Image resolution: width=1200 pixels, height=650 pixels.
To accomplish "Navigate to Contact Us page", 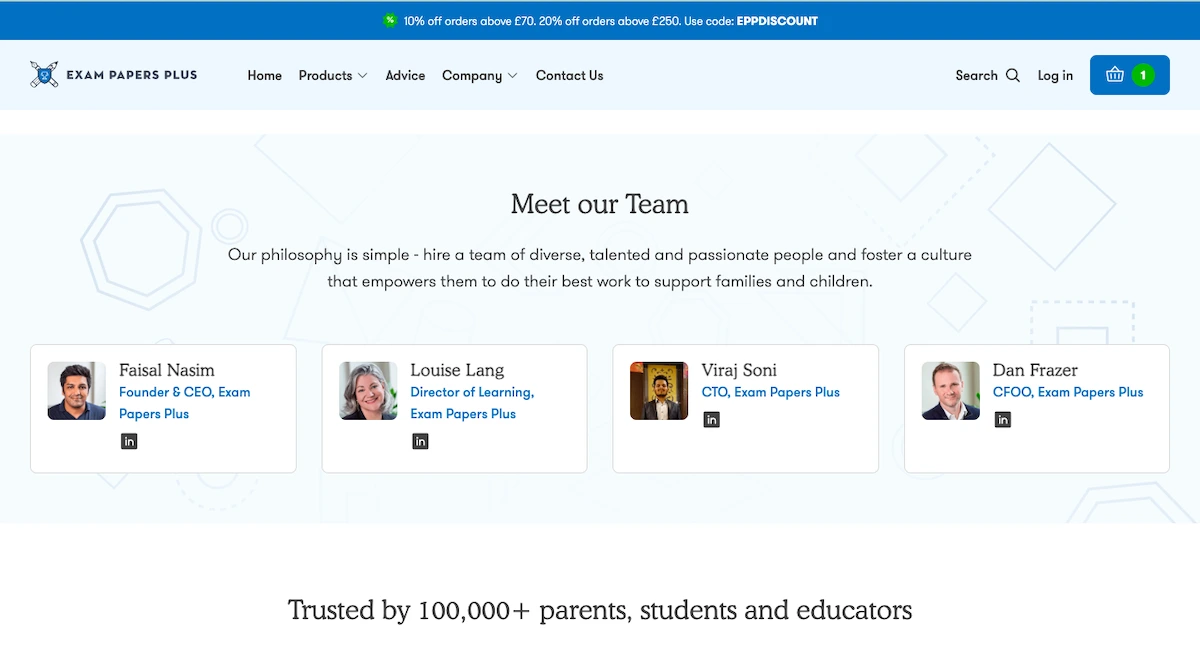I will coord(569,75).
